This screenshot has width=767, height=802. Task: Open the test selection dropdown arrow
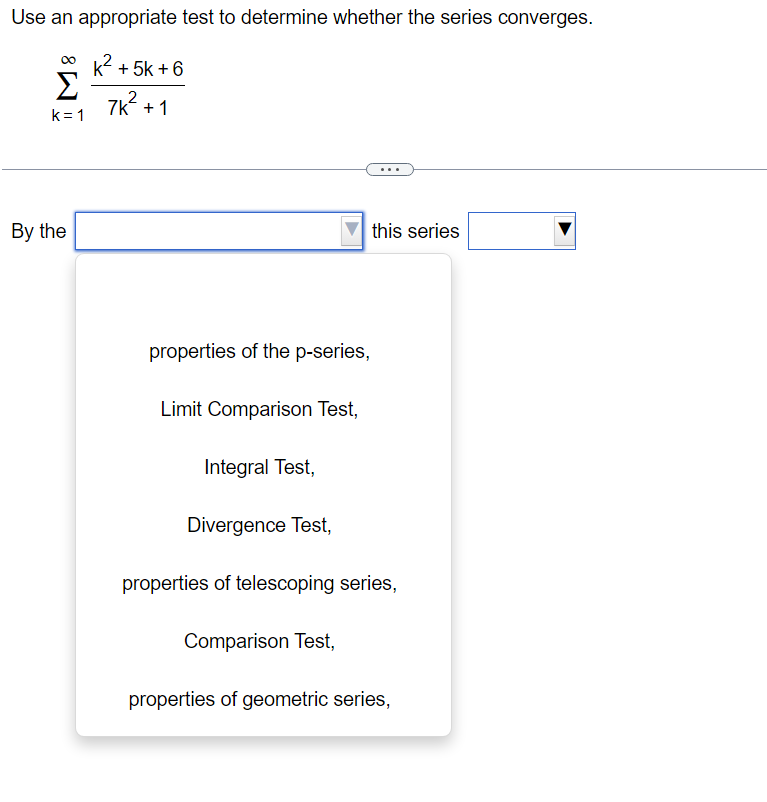pyautogui.click(x=351, y=231)
